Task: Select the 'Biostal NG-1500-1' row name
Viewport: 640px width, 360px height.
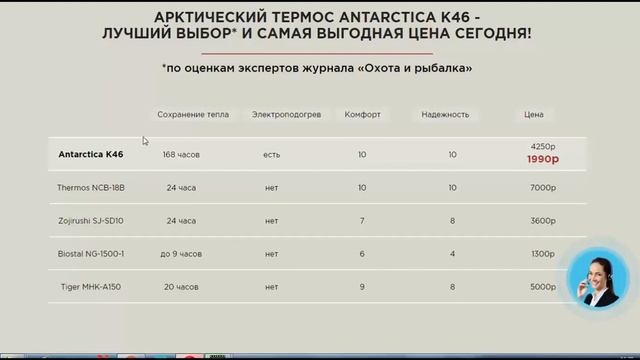Action: 91,254
